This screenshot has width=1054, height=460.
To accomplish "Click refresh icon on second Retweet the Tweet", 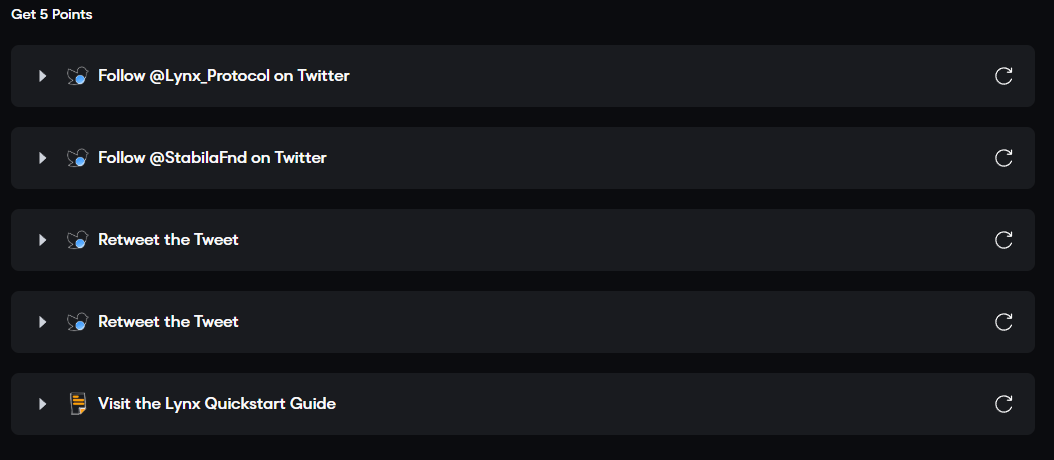I will point(1004,322).
